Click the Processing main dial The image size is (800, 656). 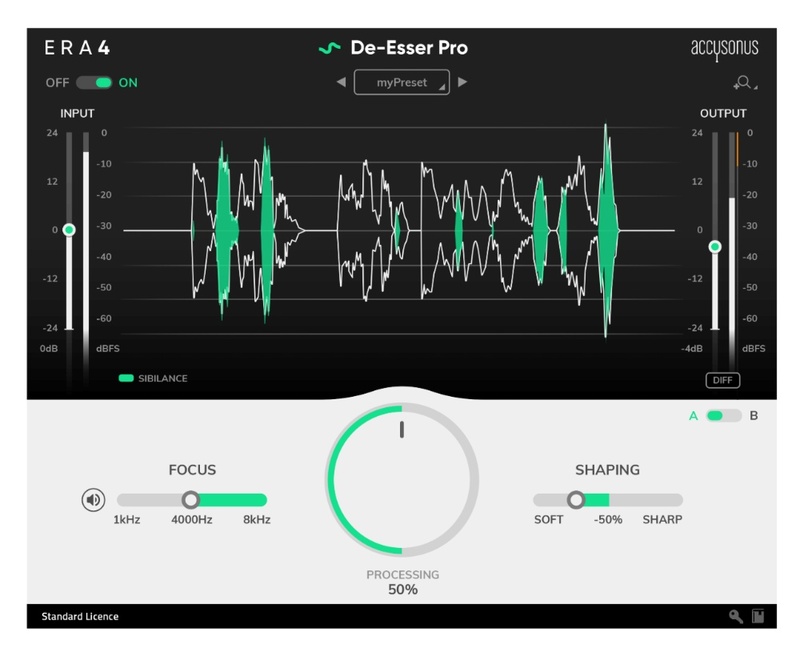pos(402,480)
